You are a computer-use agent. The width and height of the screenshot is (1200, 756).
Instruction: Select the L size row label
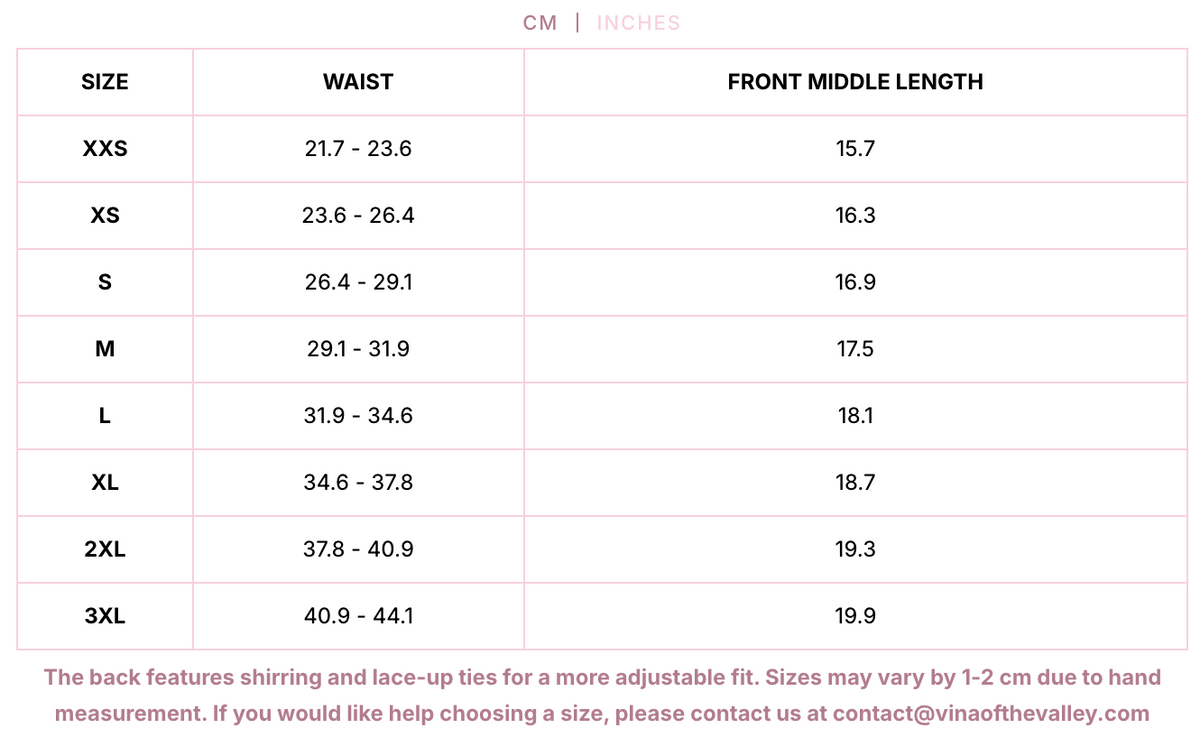105,415
